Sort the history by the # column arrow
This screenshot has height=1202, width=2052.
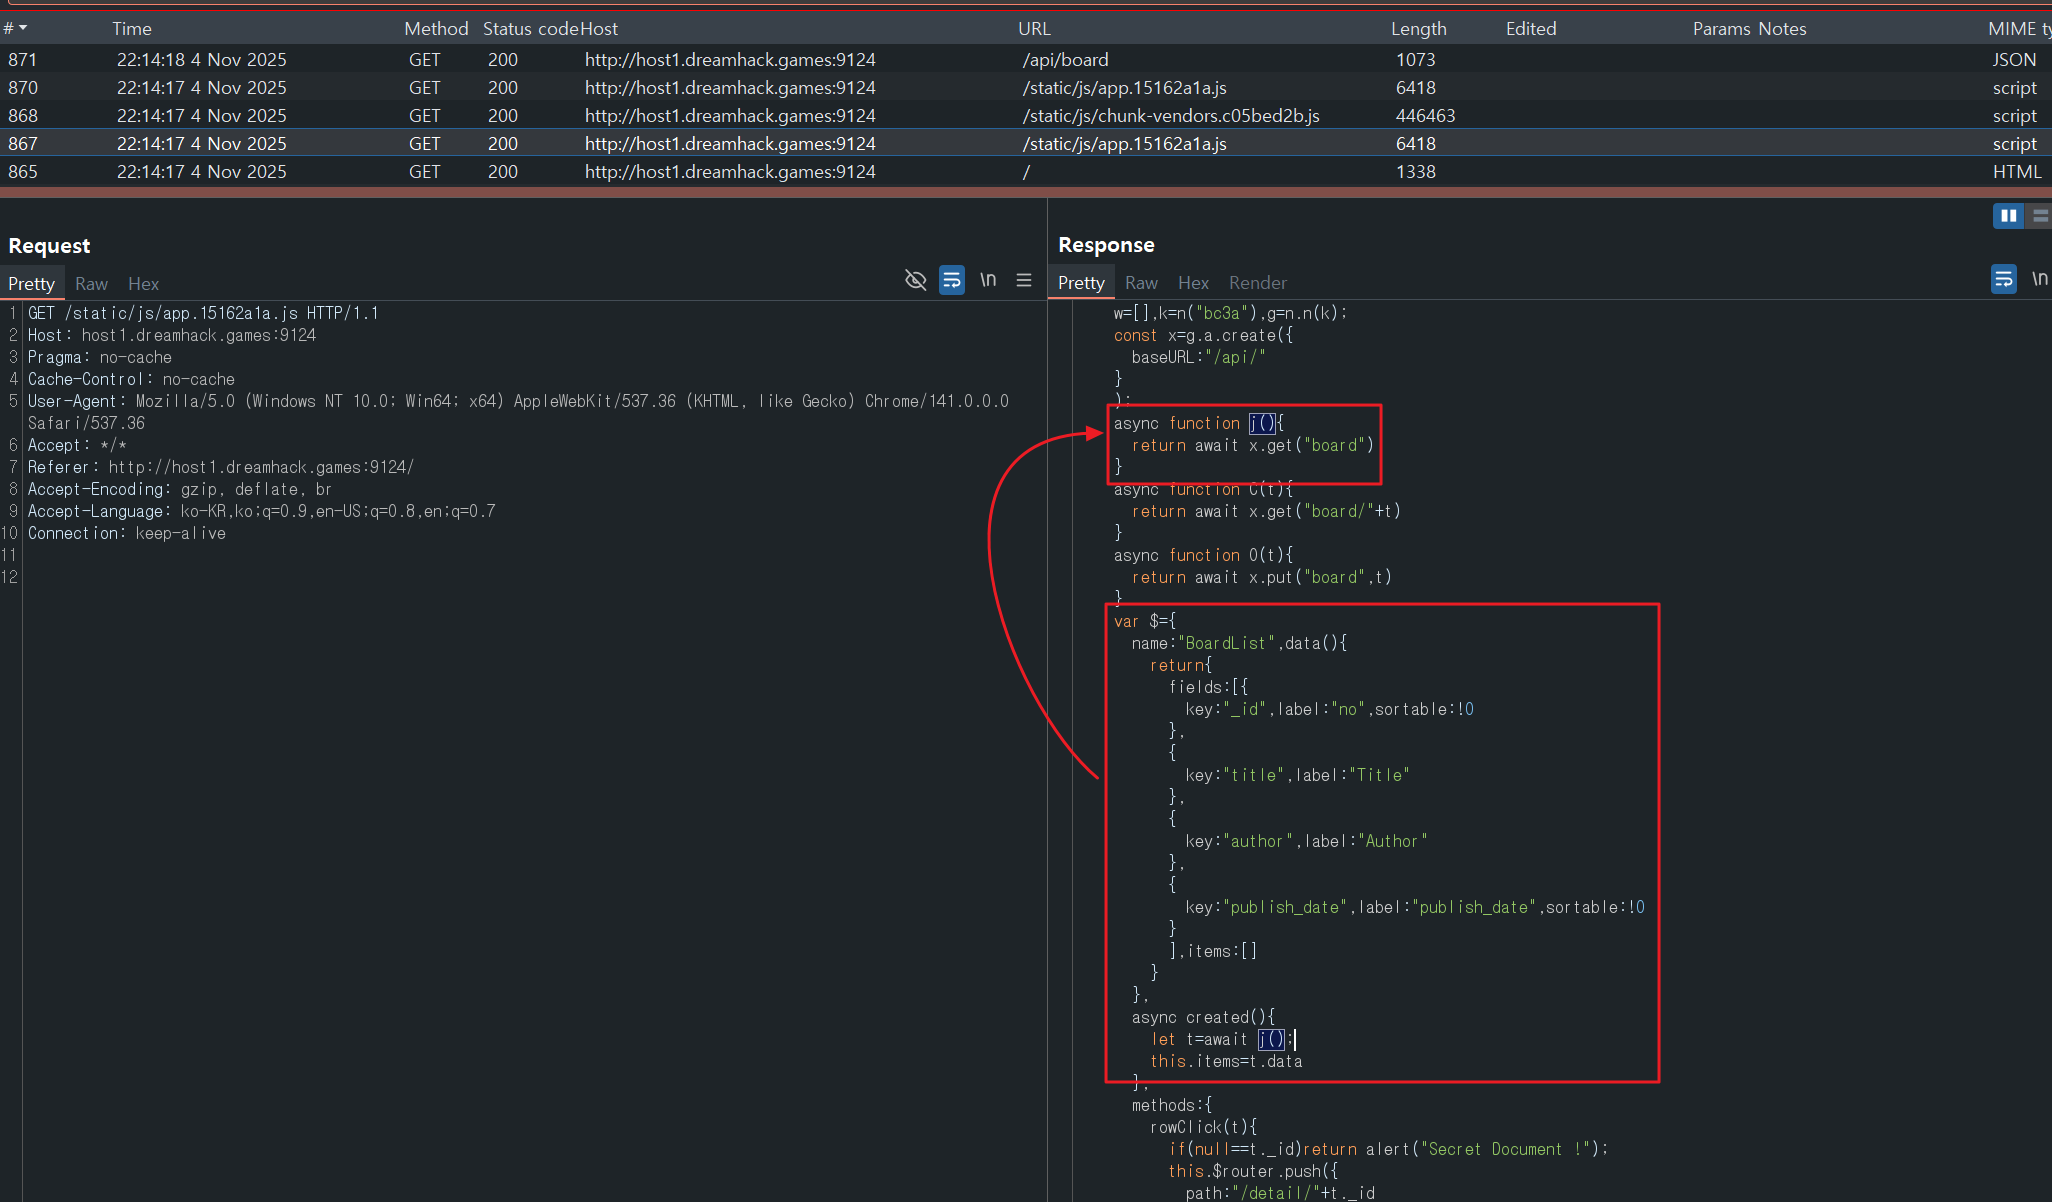coord(22,28)
